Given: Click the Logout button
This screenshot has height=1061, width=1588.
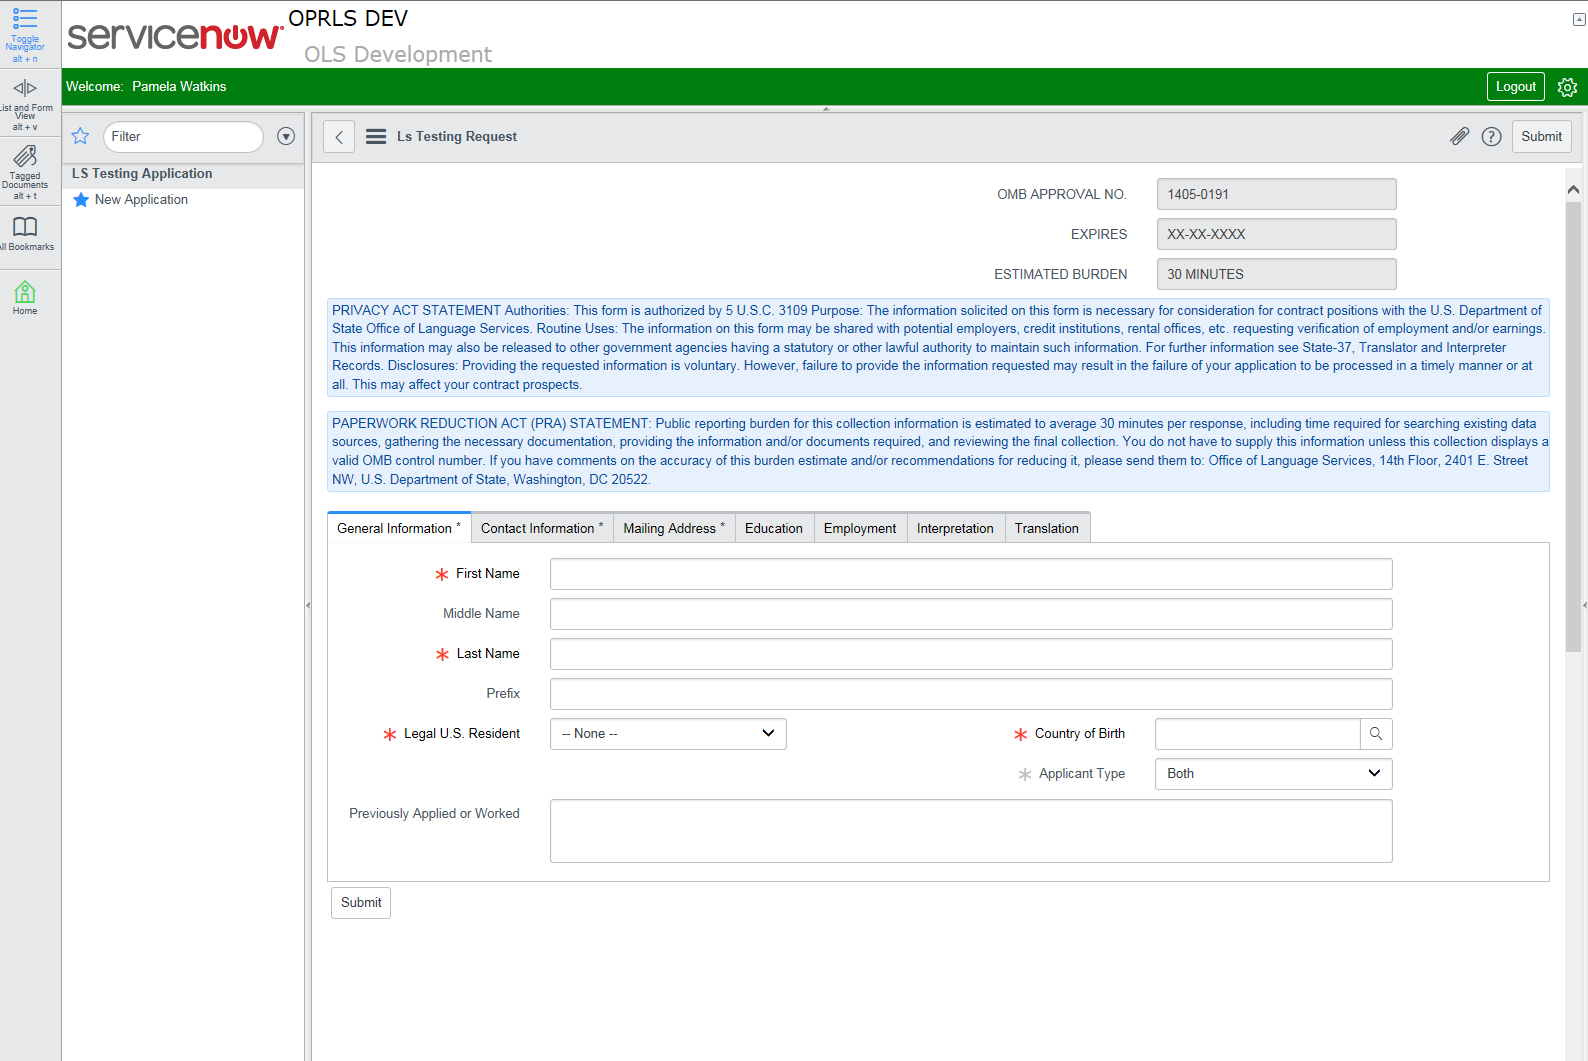Looking at the screenshot, I should pos(1515,87).
